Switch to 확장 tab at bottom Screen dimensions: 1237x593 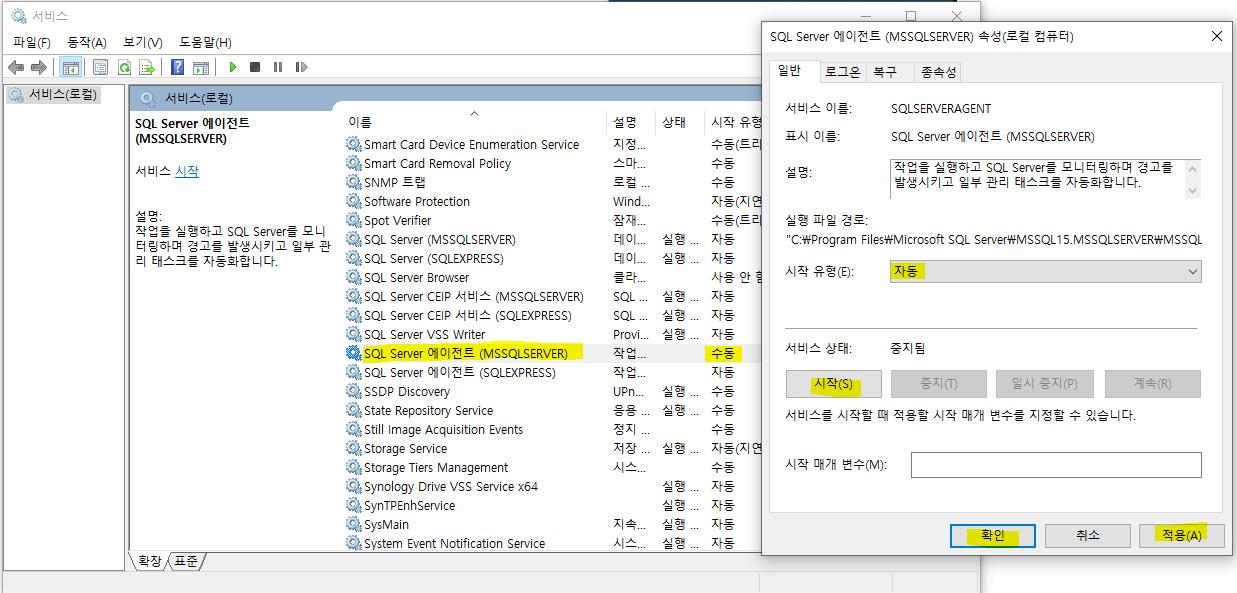(x=149, y=561)
